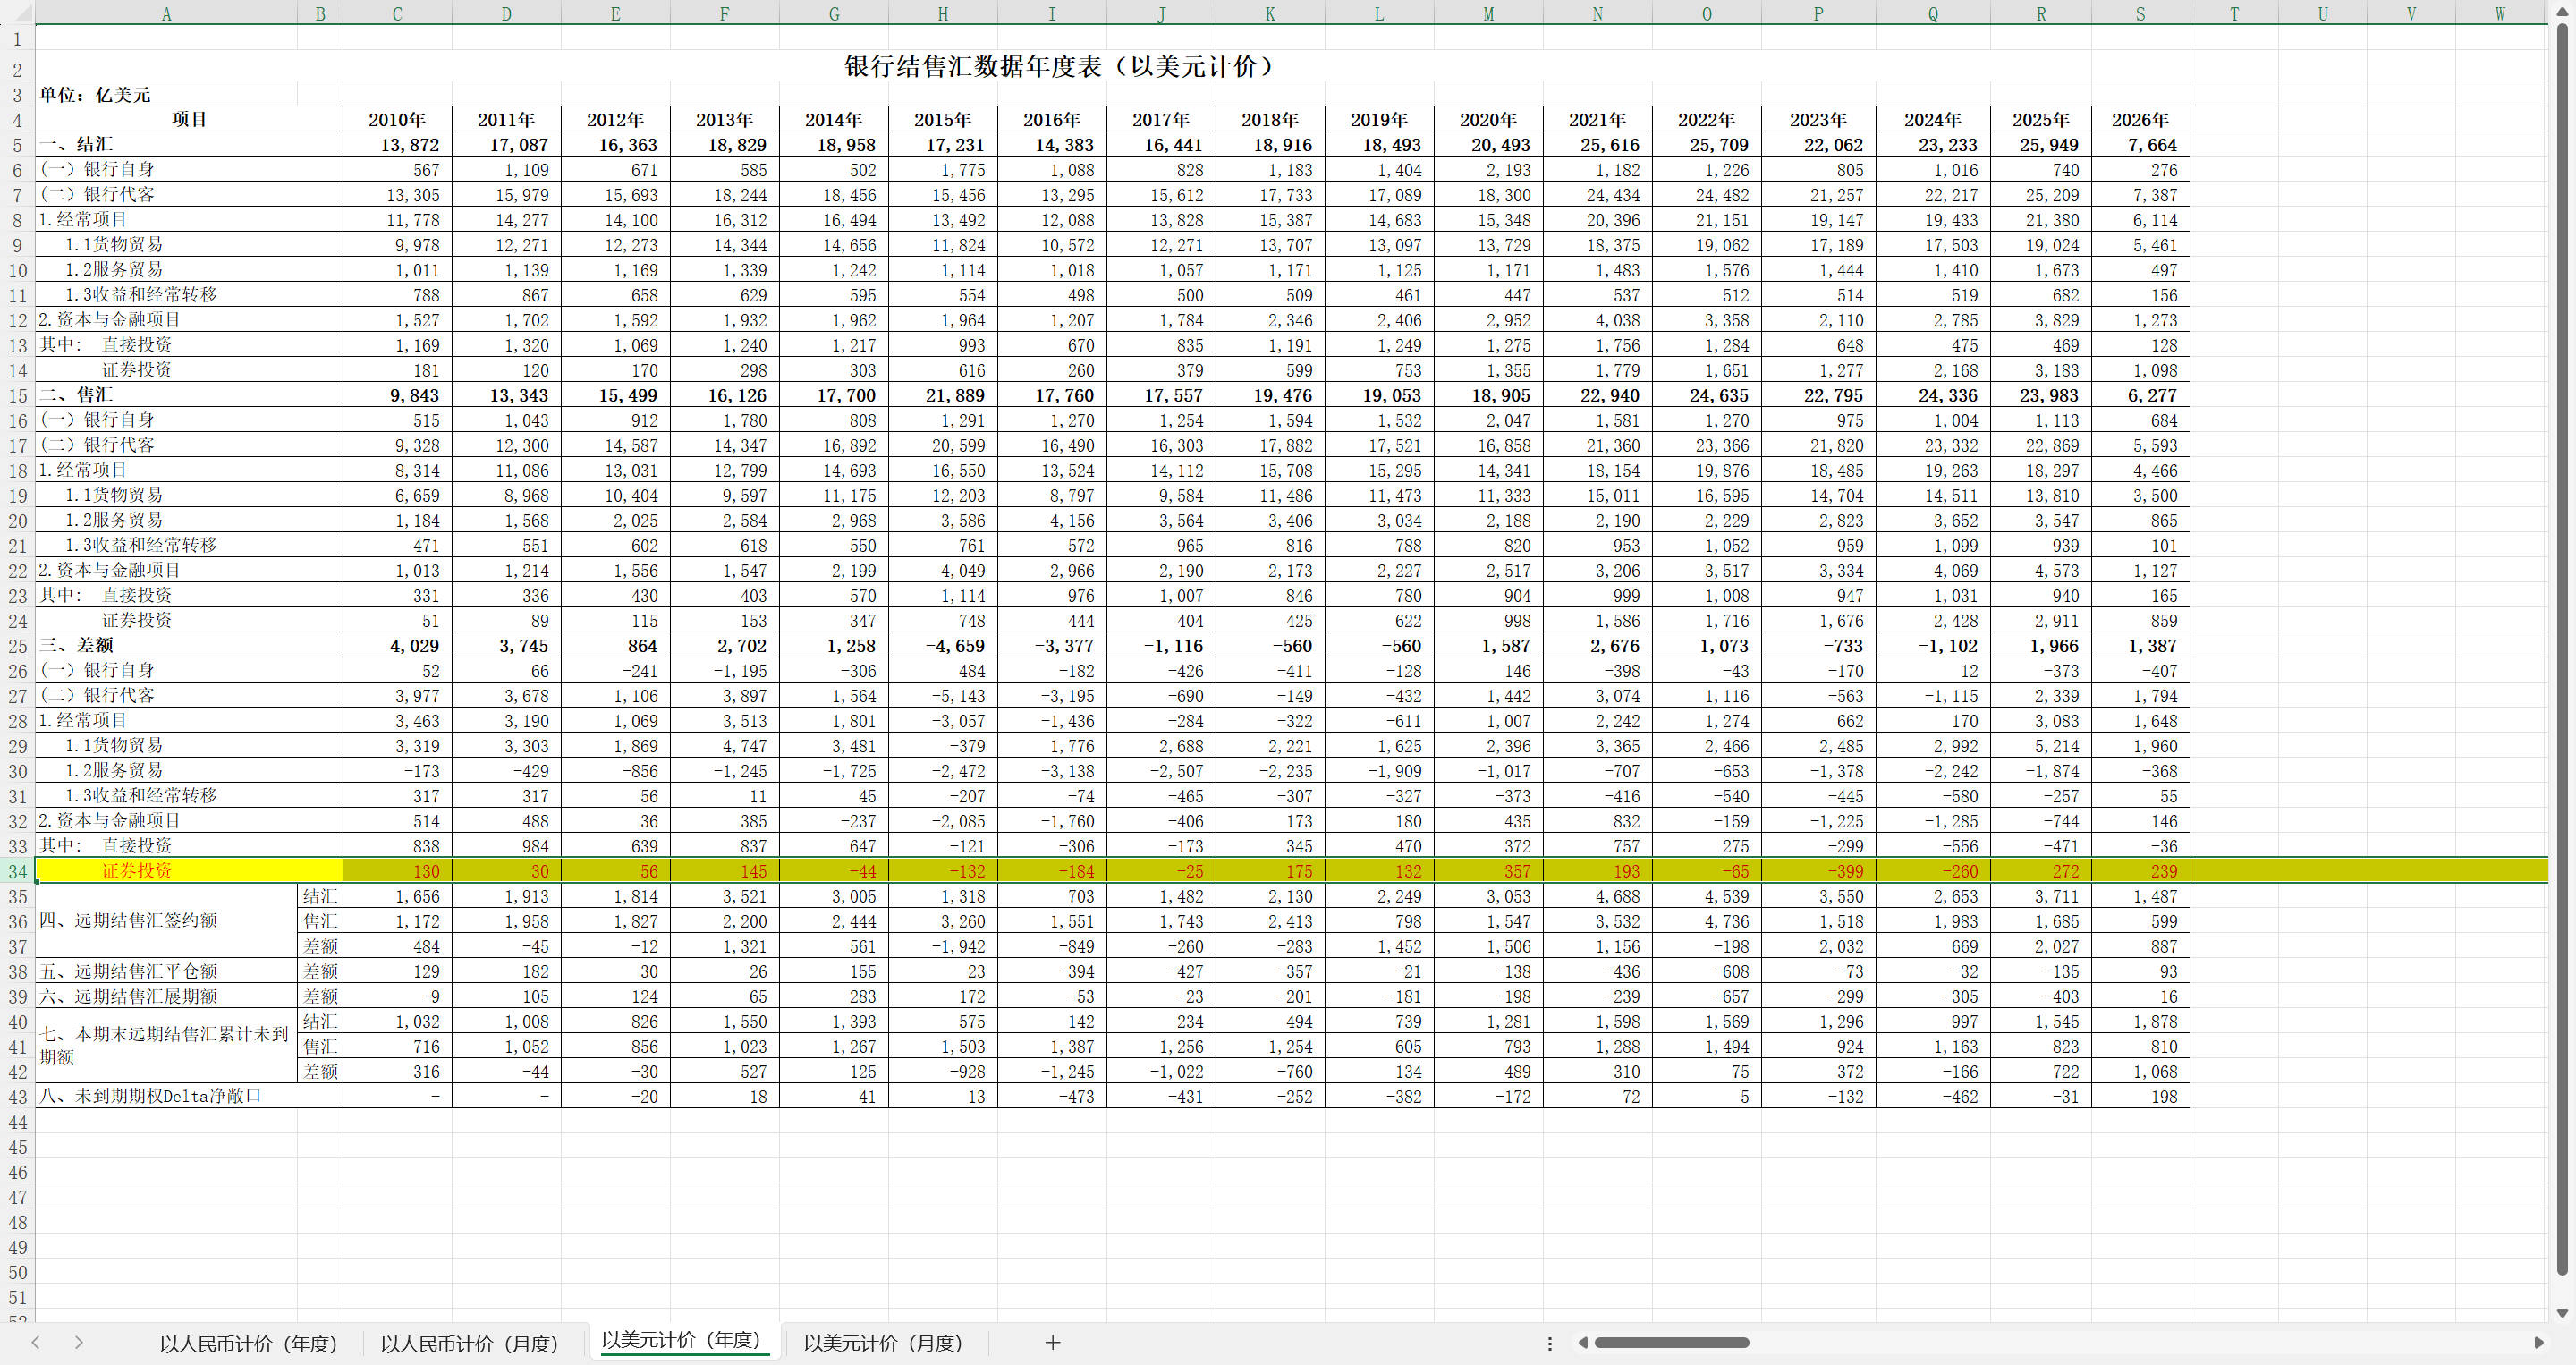Click the spreadsheet title cell 银行结售汇数据年度表

pyautogui.click(x=1060, y=66)
